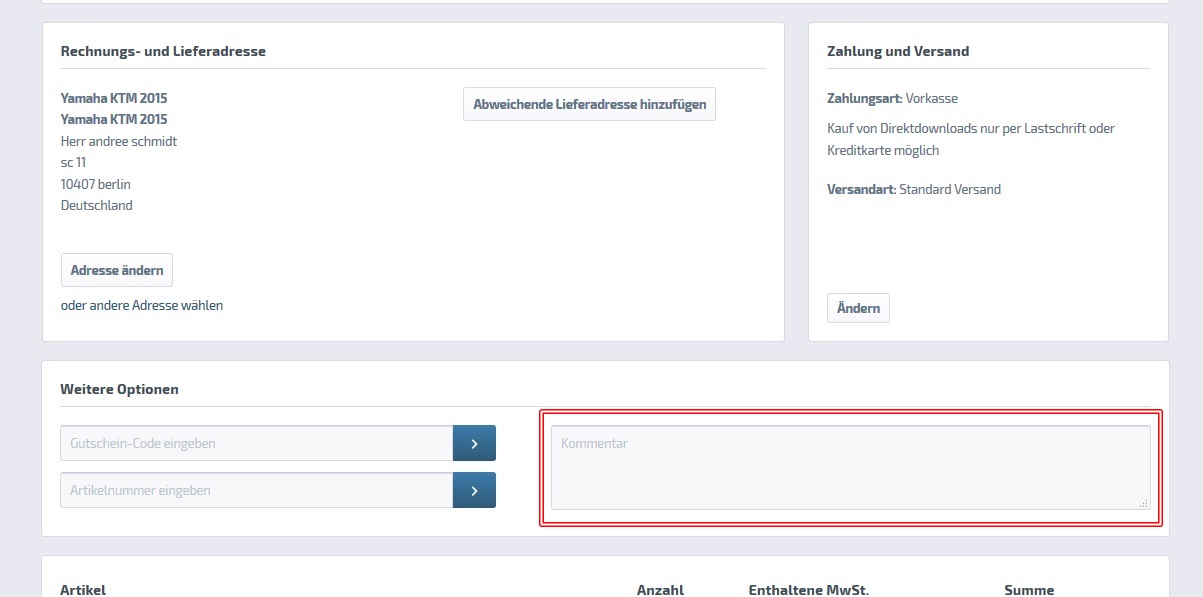Focus the Gutschein-Code eingeben field
This screenshot has width=1203, height=597.
[x=257, y=443]
